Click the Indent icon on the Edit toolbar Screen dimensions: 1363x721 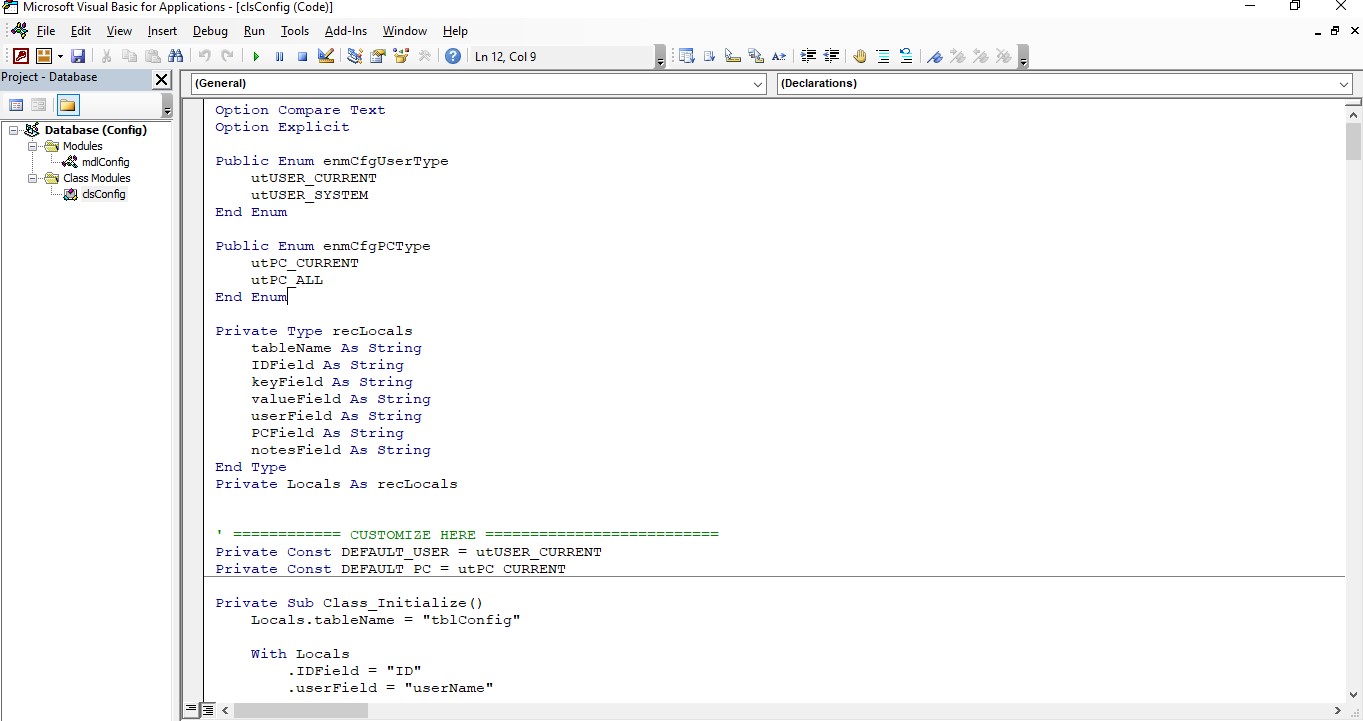coord(808,56)
